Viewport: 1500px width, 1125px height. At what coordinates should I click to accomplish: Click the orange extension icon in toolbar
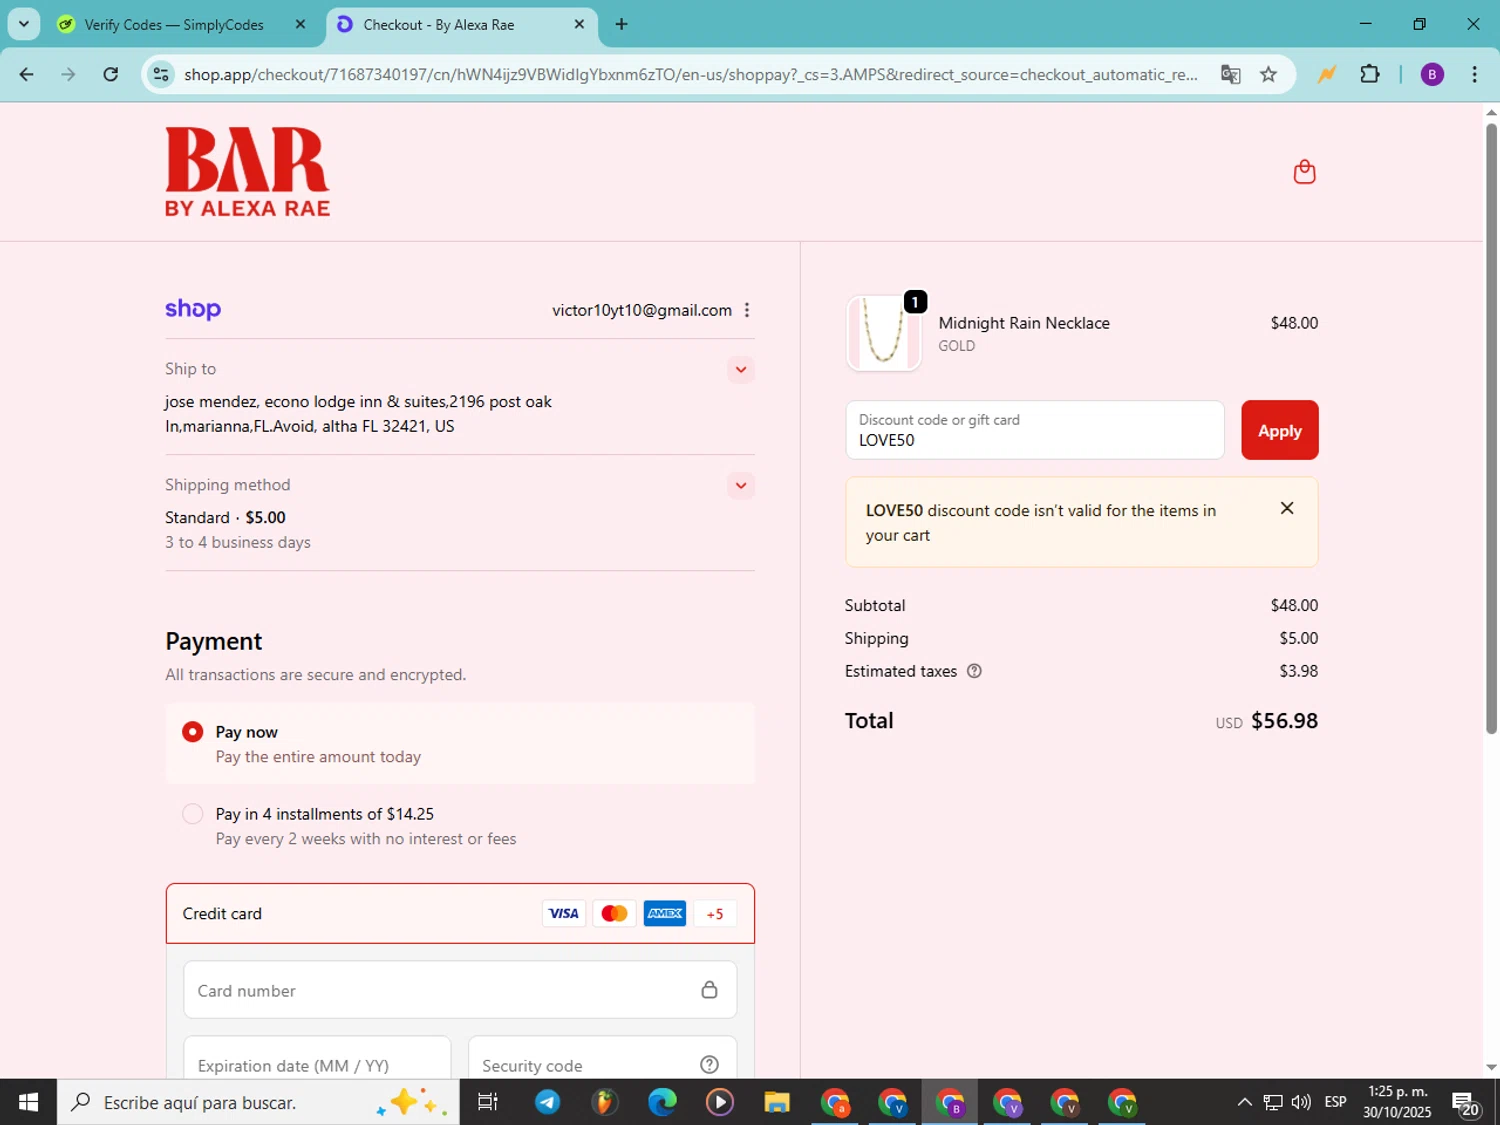(1326, 74)
